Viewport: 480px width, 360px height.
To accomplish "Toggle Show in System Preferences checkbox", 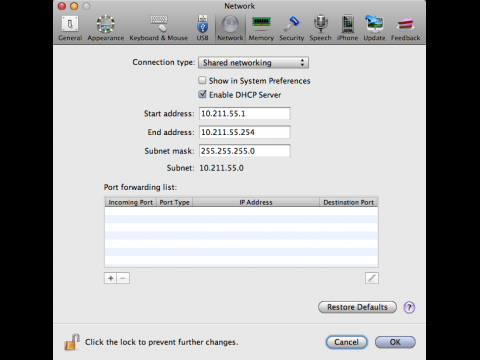I will (x=202, y=80).
